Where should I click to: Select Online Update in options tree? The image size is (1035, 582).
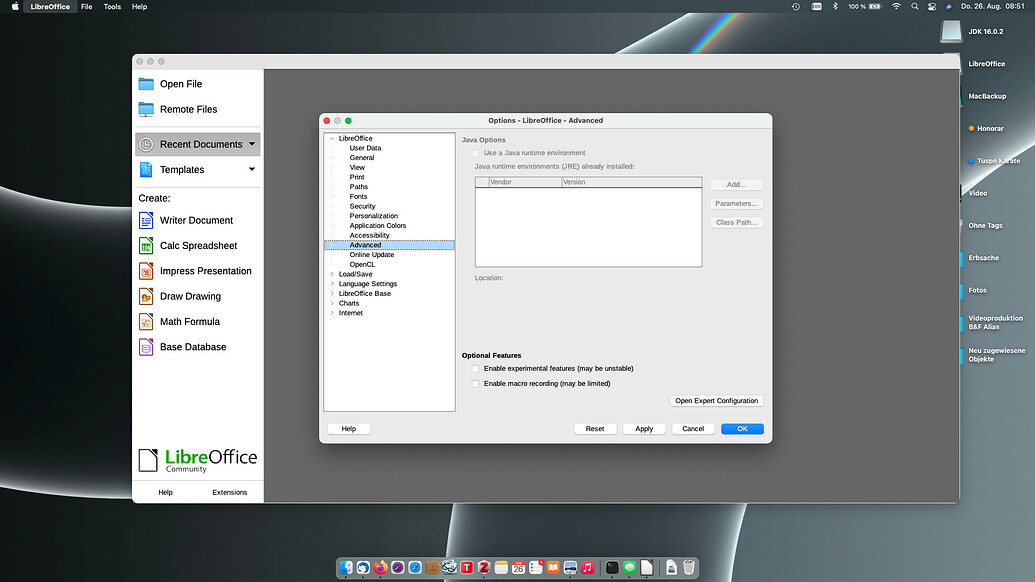click(372, 255)
